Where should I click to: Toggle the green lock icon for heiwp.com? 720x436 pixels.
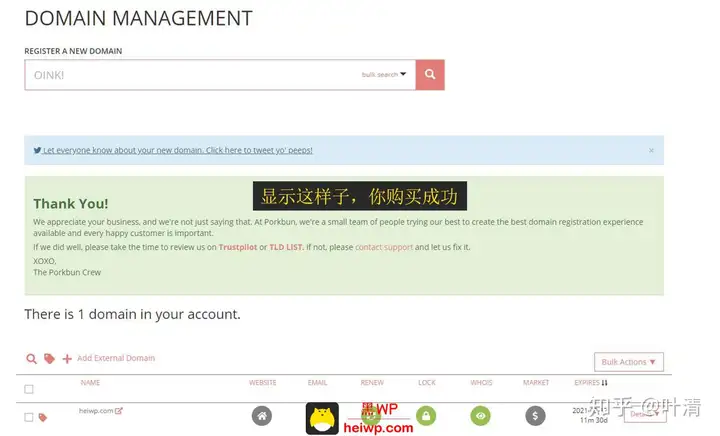coord(426,416)
